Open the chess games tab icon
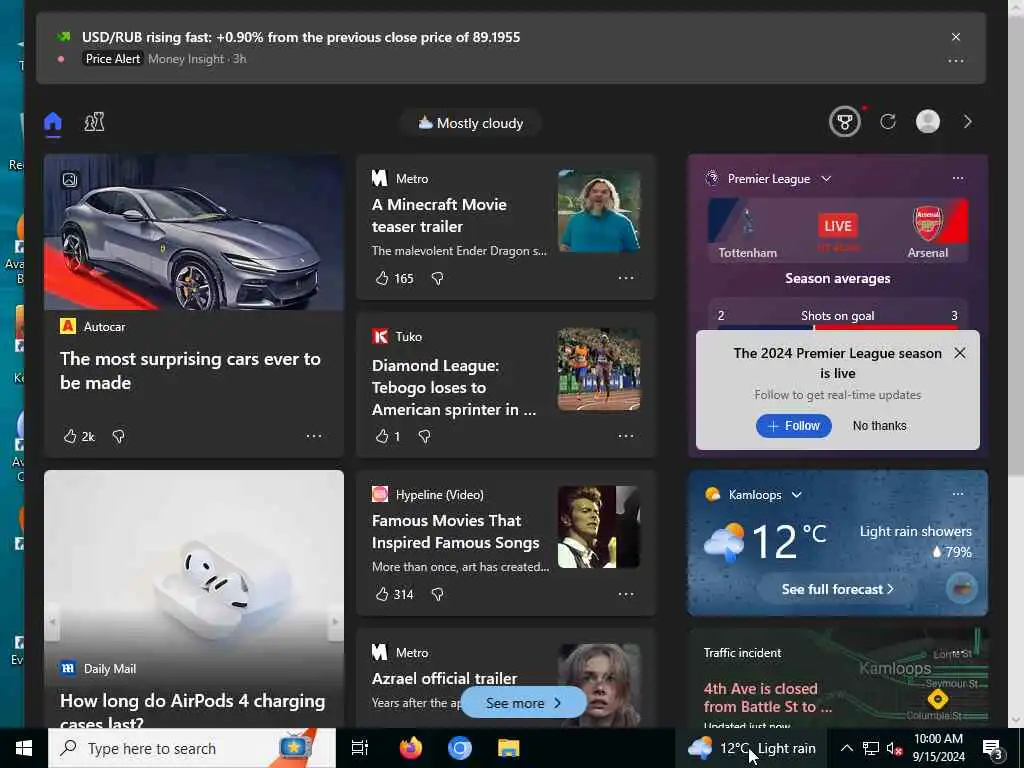Image resolution: width=1024 pixels, height=768 pixels. click(94, 122)
